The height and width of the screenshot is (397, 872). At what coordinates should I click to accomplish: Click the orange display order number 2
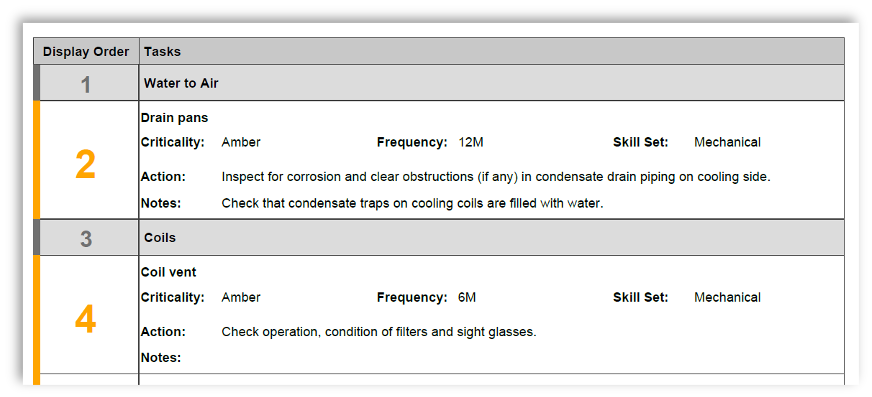click(86, 165)
